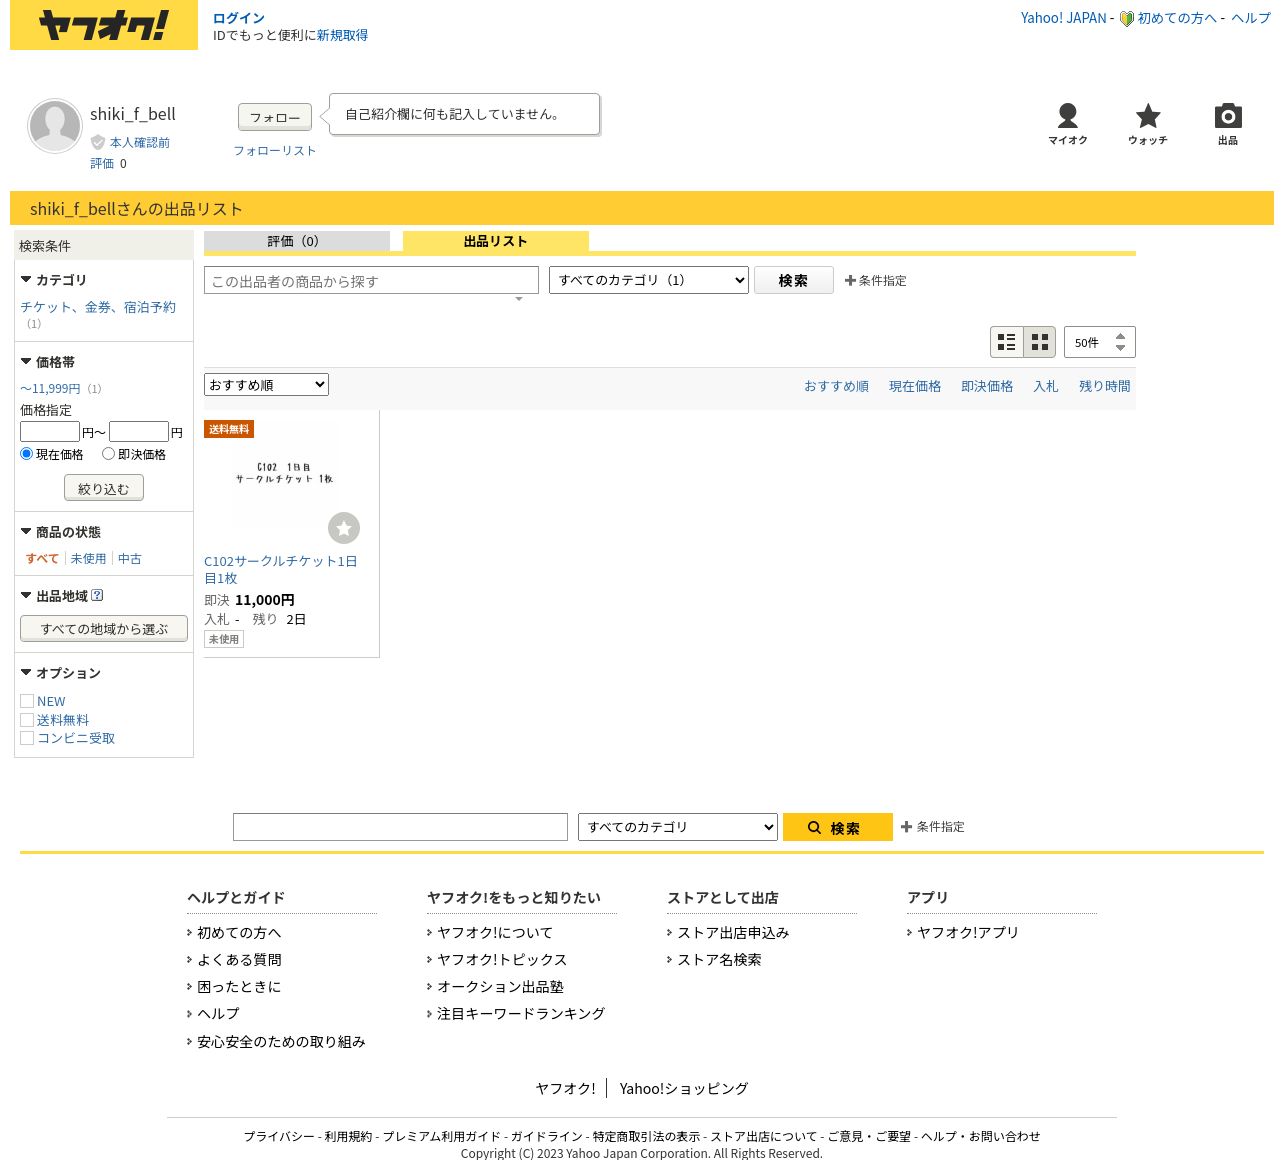Open the すべてのカテゴリ (1) dropdown
The width and height of the screenshot is (1284, 1160).
(x=649, y=281)
